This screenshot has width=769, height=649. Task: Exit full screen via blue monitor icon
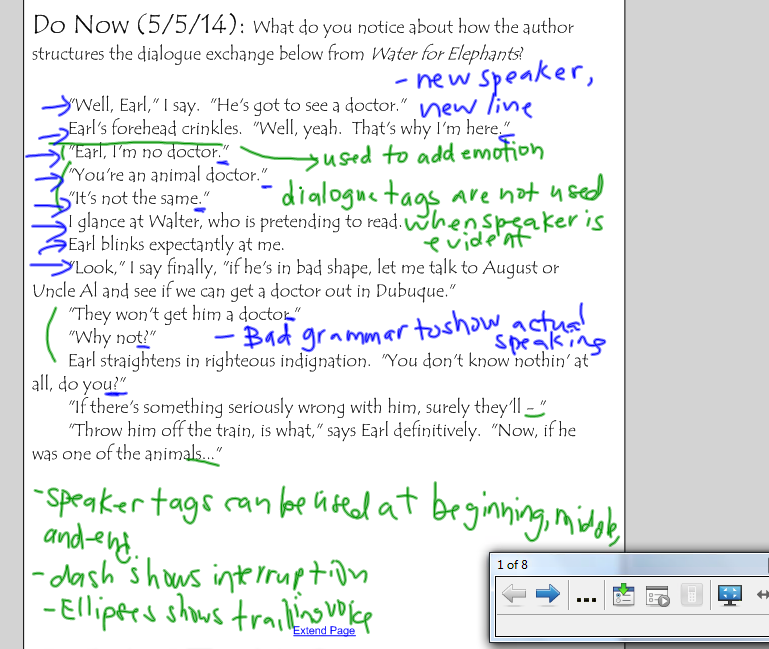pyautogui.click(x=730, y=595)
